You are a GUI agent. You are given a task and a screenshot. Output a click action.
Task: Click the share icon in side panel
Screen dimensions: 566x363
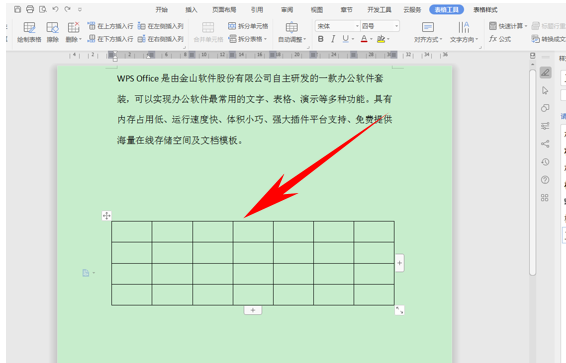[545, 144]
